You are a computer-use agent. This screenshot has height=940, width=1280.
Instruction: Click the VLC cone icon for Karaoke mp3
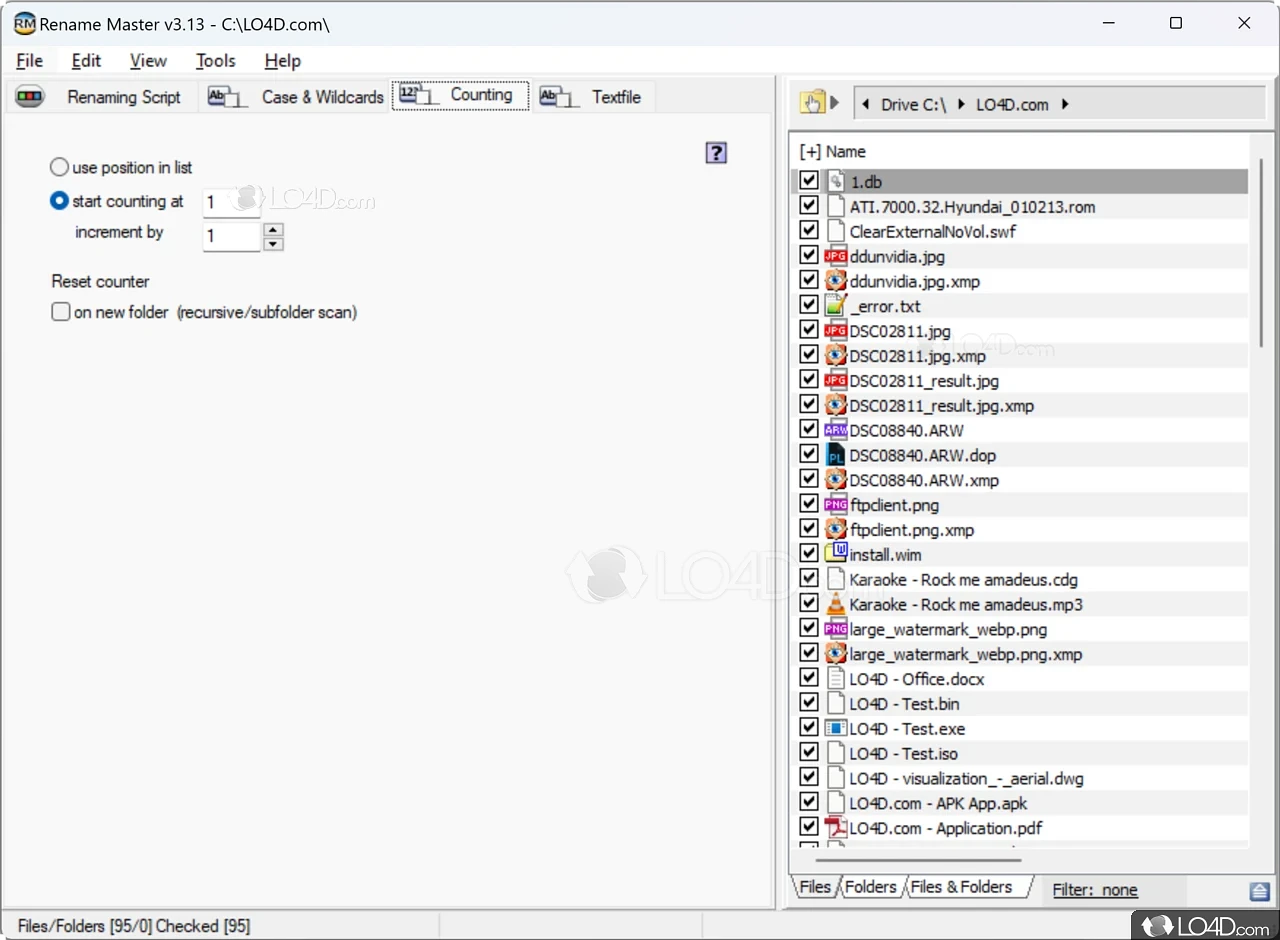(835, 604)
